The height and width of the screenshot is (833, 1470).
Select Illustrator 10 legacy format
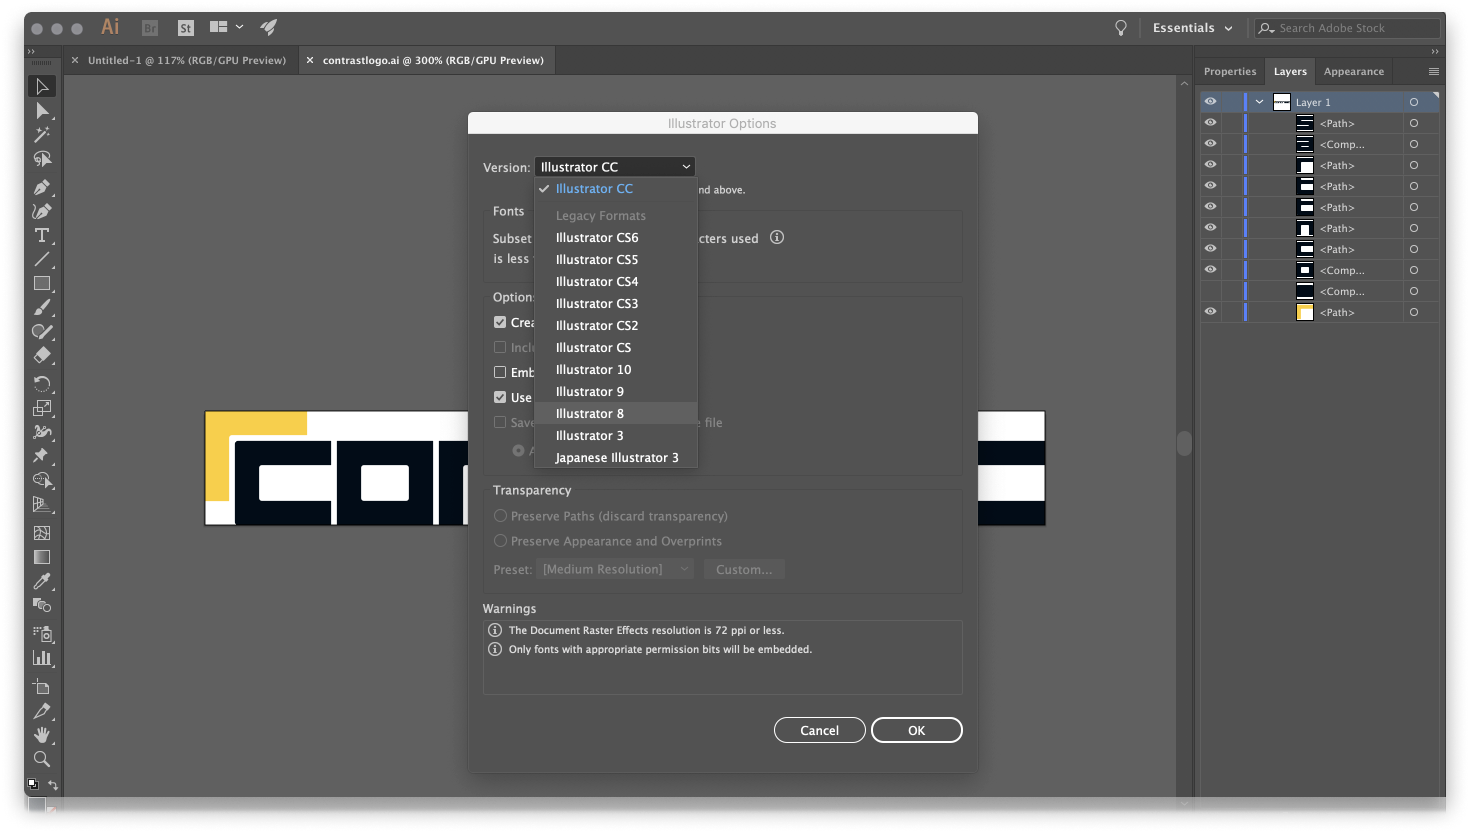(x=616, y=370)
